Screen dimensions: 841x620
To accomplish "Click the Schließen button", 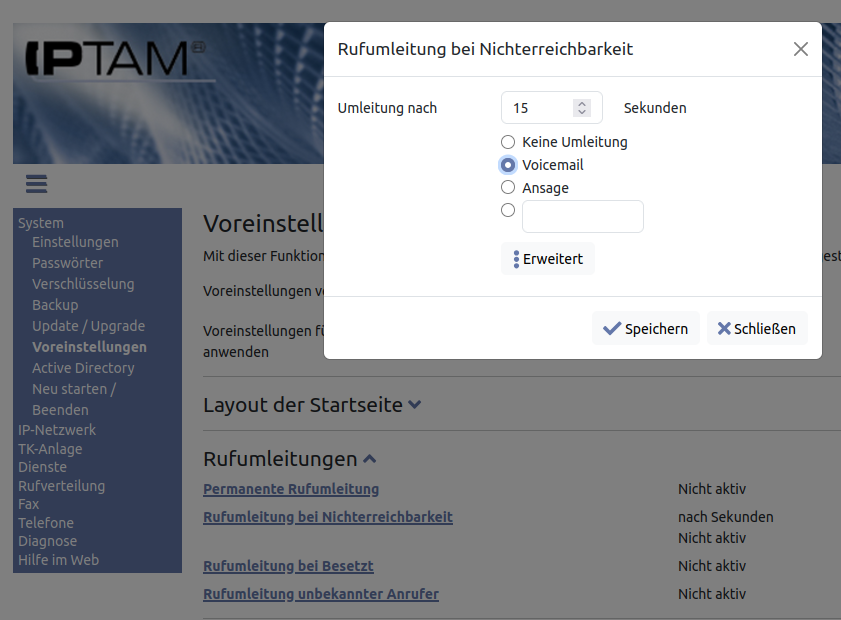I will pyautogui.click(x=756, y=328).
